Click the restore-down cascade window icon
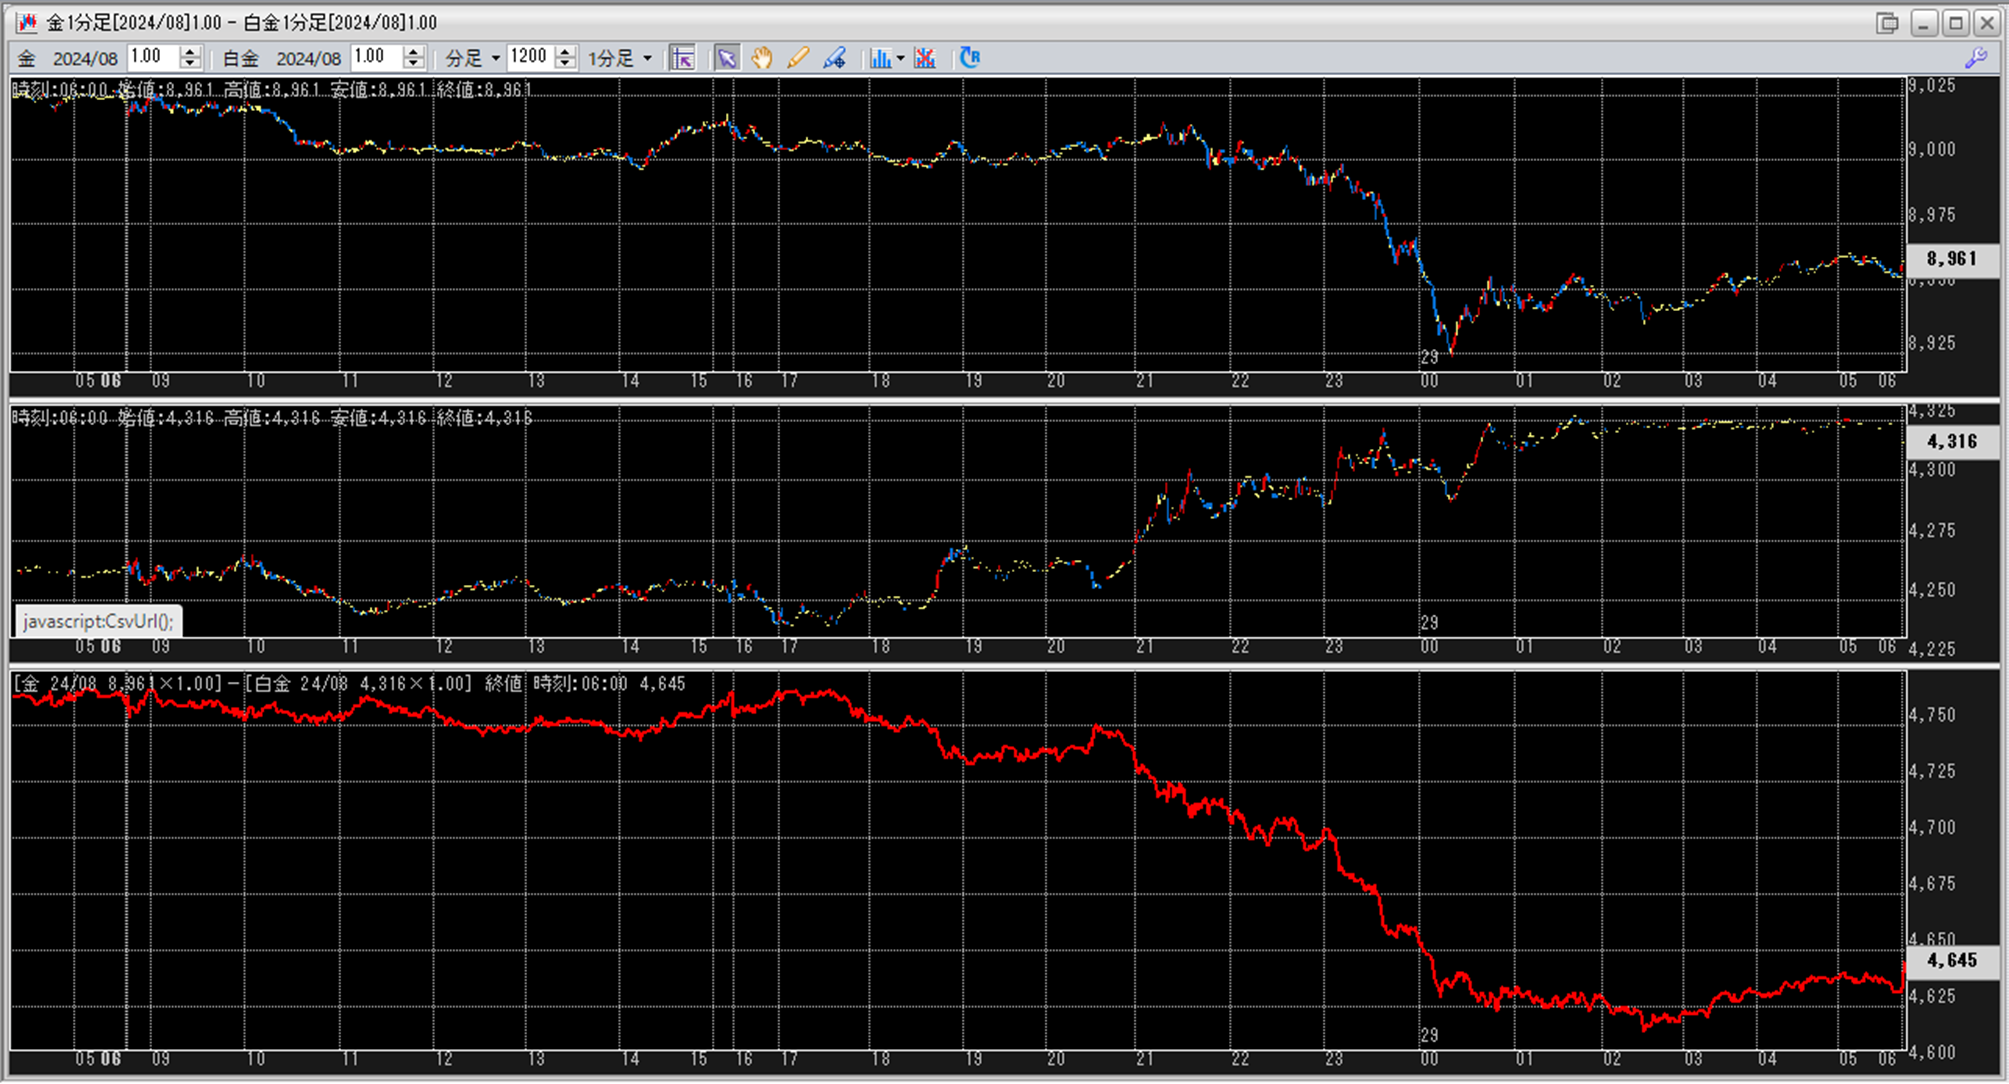 pos(1887,22)
